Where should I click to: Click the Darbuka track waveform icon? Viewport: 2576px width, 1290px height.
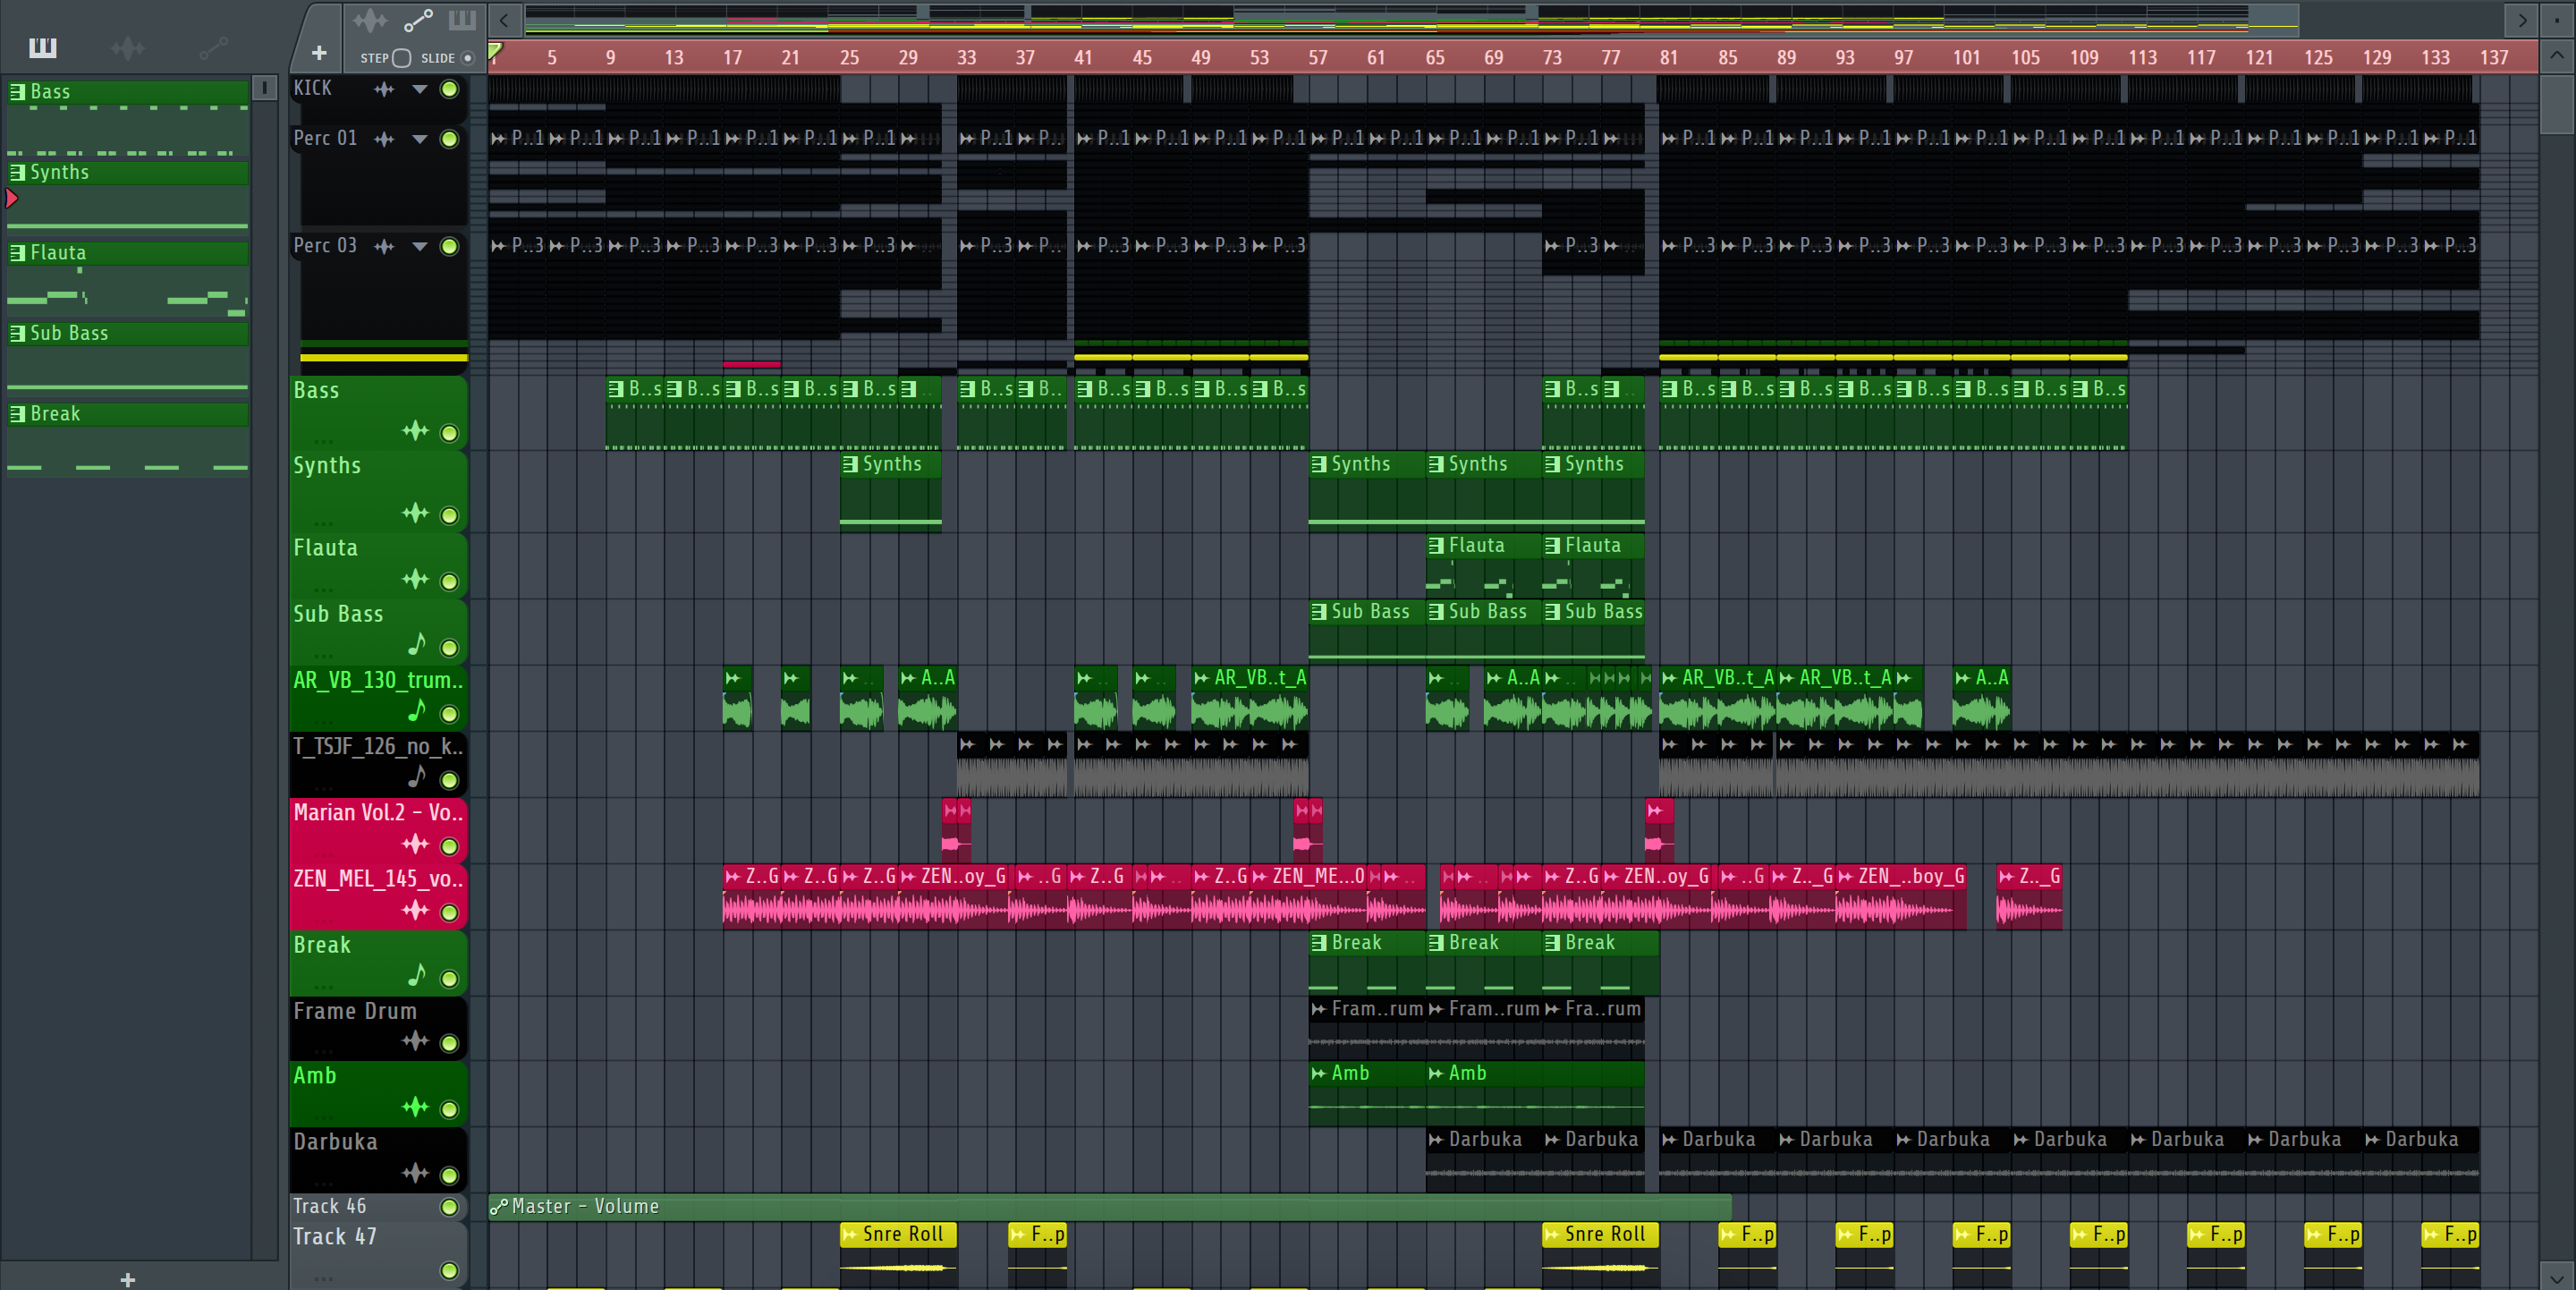click(415, 1173)
